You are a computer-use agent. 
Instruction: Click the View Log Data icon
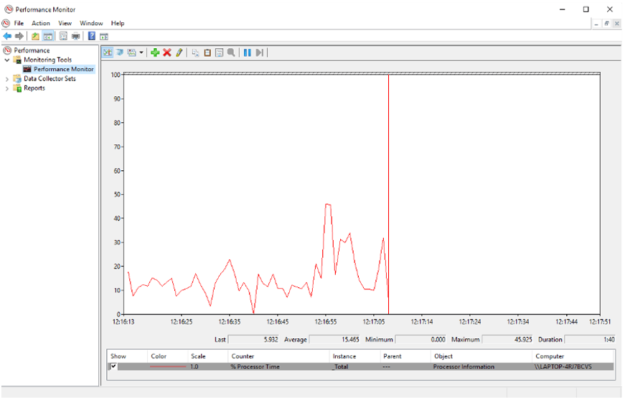(x=120, y=53)
